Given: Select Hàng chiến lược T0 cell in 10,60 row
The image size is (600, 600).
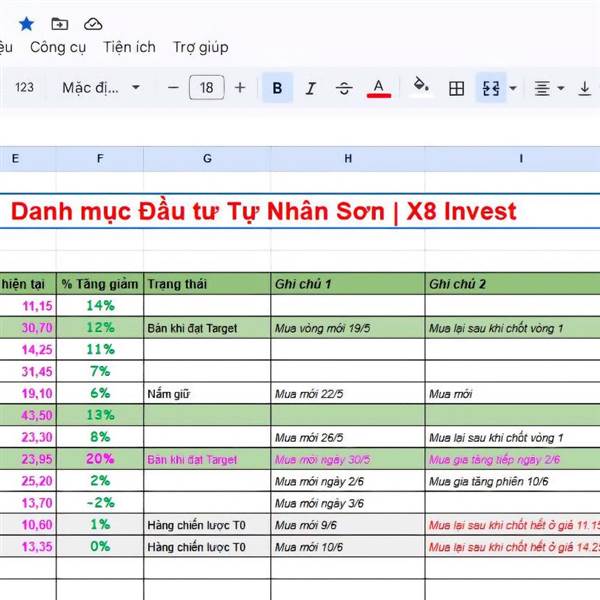Looking at the screenshot, I should [207, 525].
